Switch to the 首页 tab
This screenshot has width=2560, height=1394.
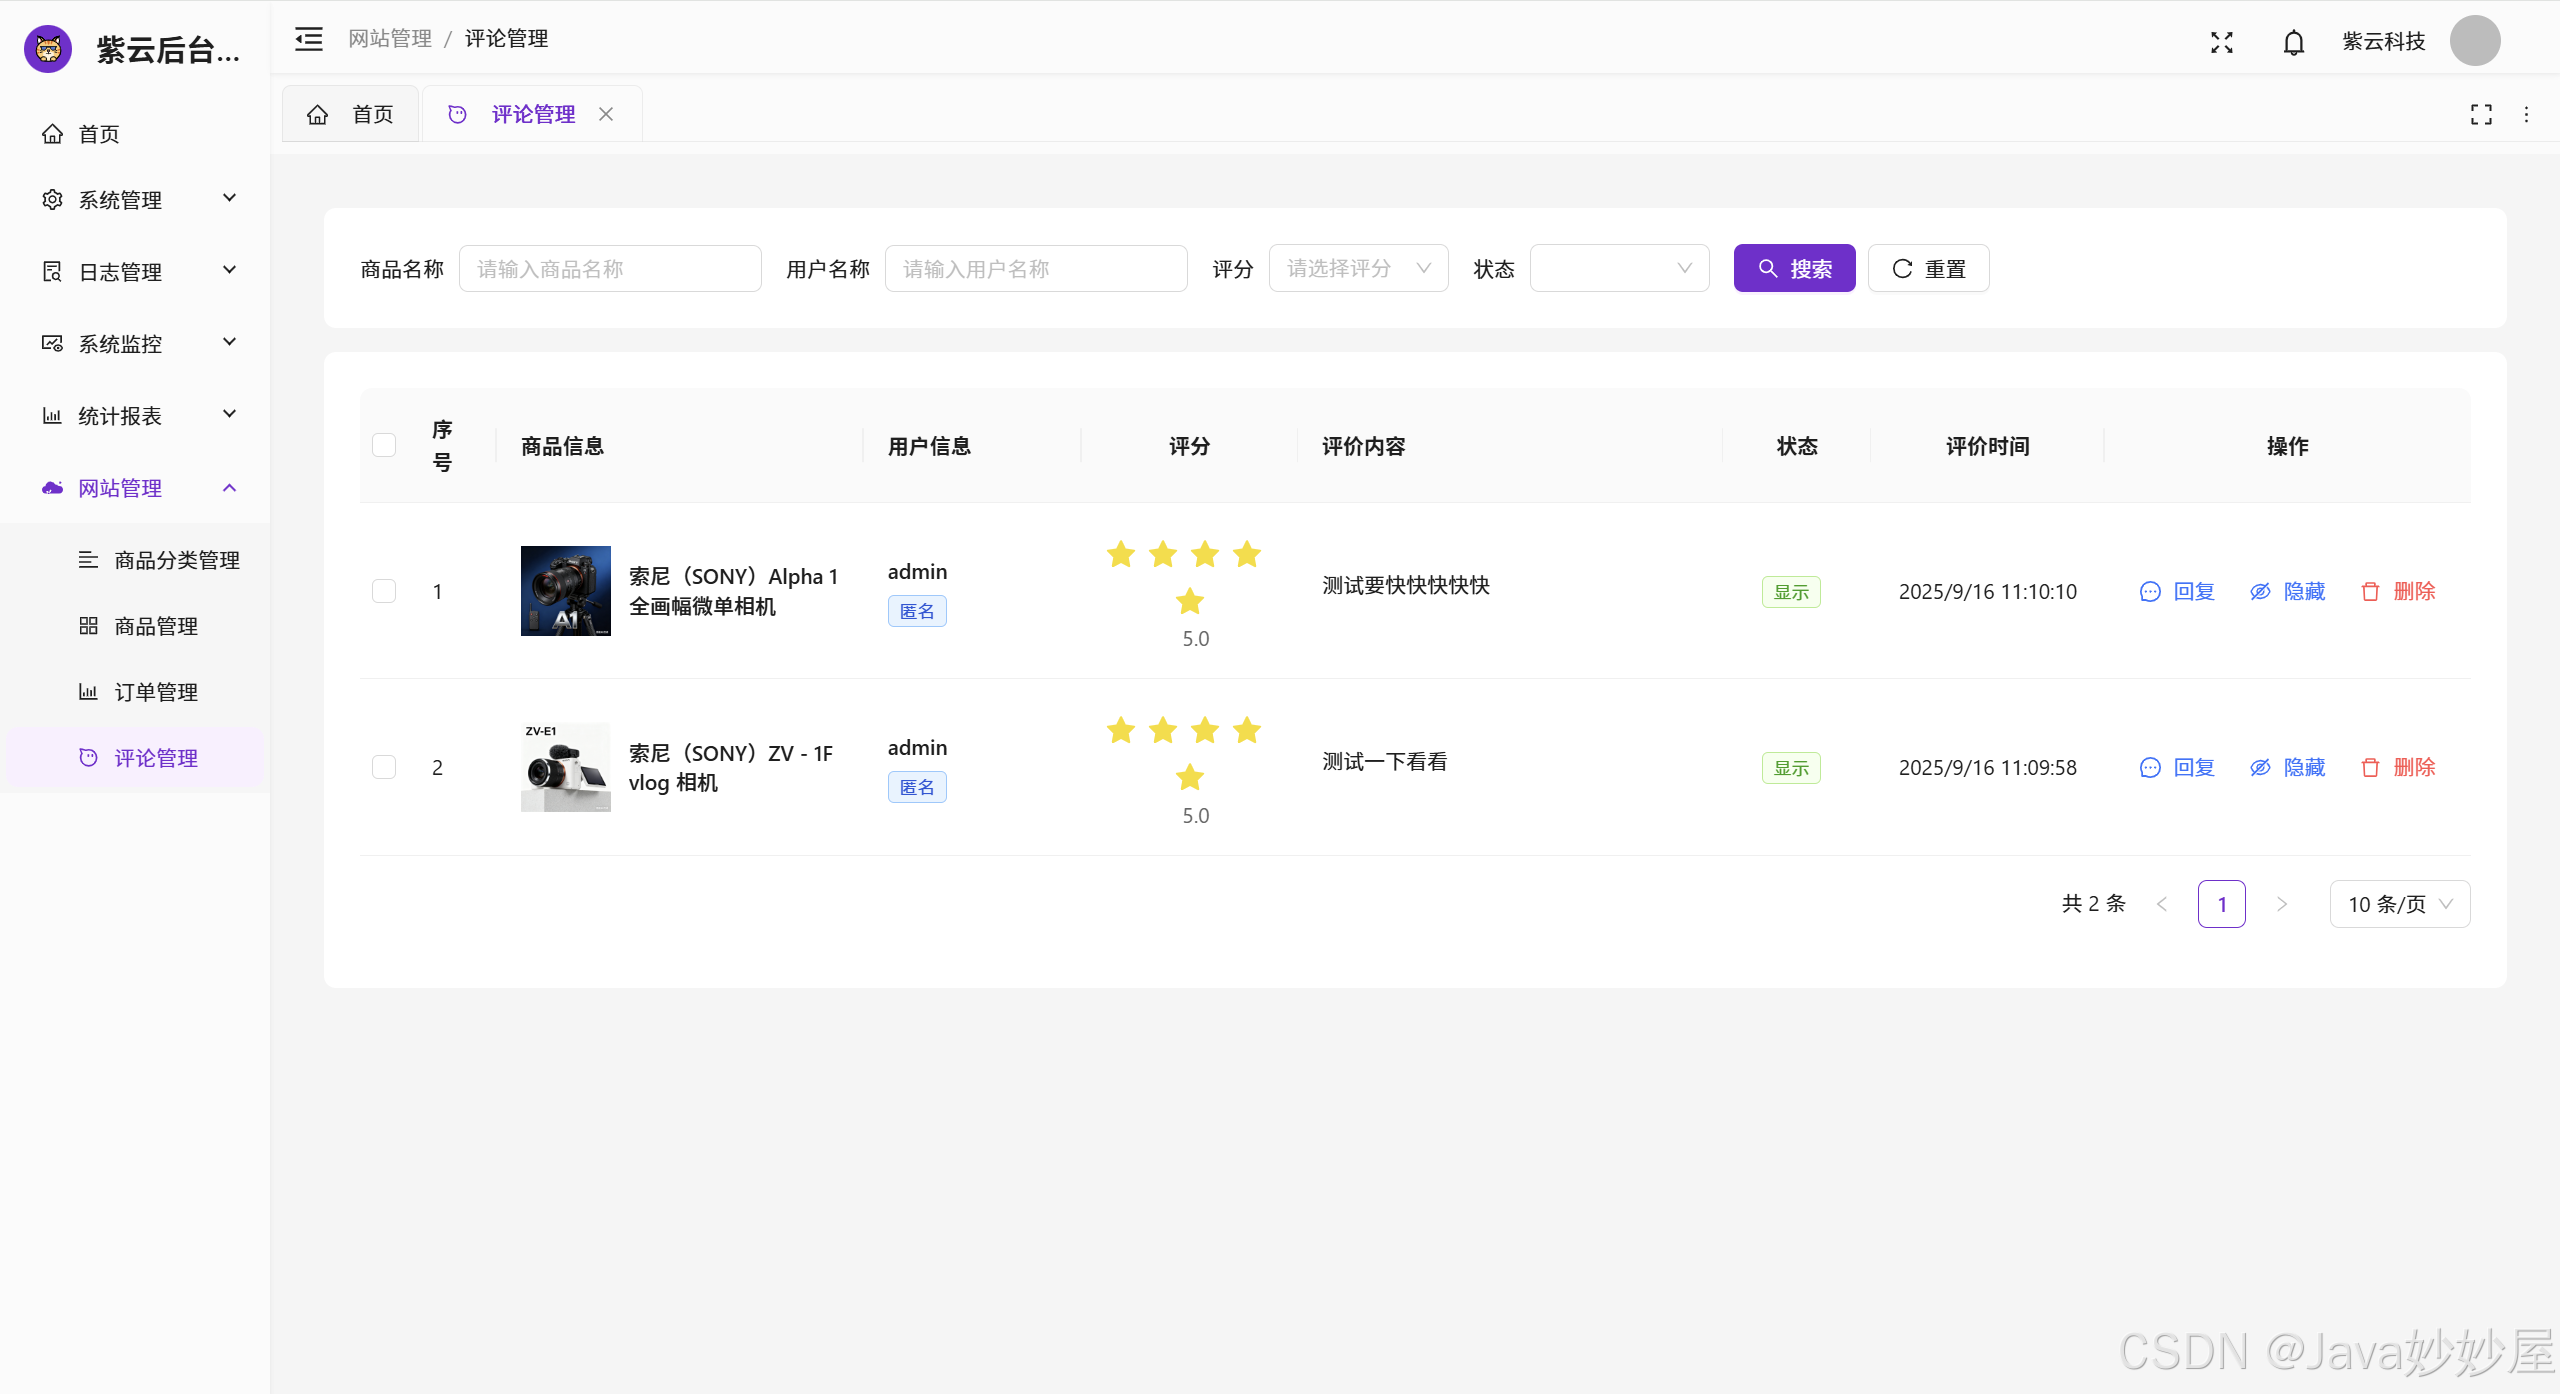click(350, 114)
